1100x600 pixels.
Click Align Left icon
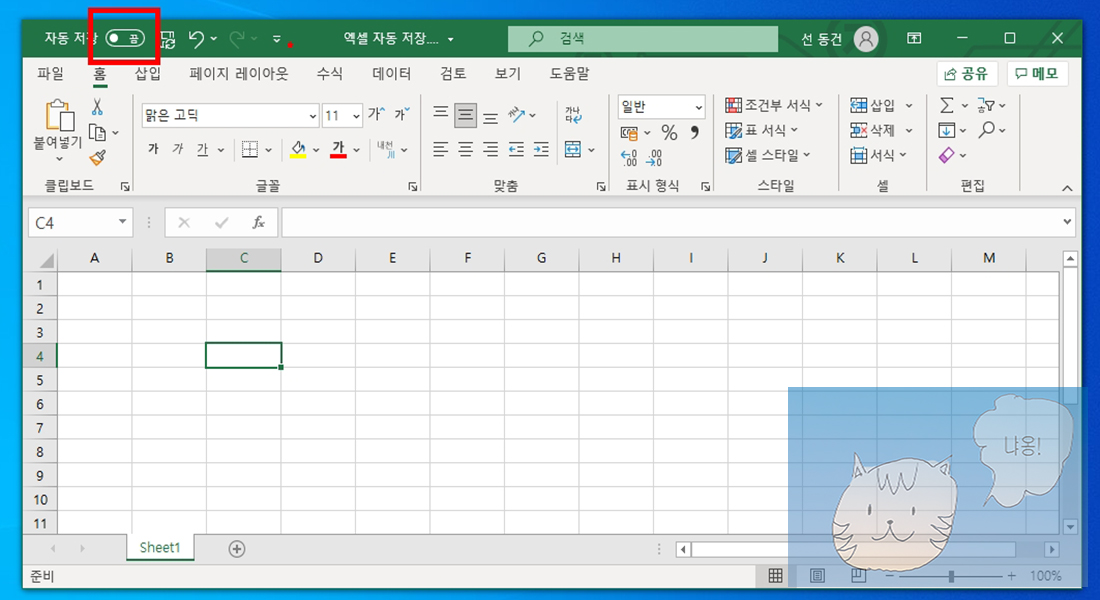[441, 149]
